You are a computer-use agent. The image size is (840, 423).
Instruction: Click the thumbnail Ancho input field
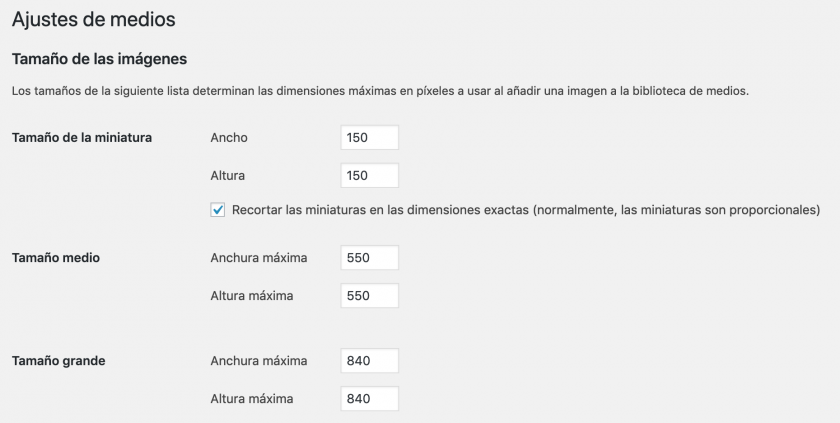click(369, 138)
